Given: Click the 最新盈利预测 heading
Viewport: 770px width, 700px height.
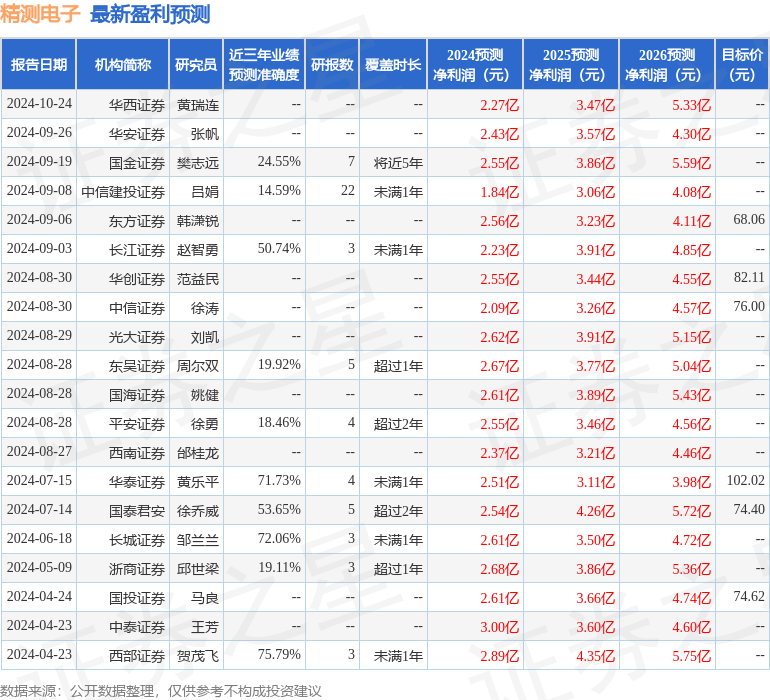Looking at the screenshot, I should (150, 14).
